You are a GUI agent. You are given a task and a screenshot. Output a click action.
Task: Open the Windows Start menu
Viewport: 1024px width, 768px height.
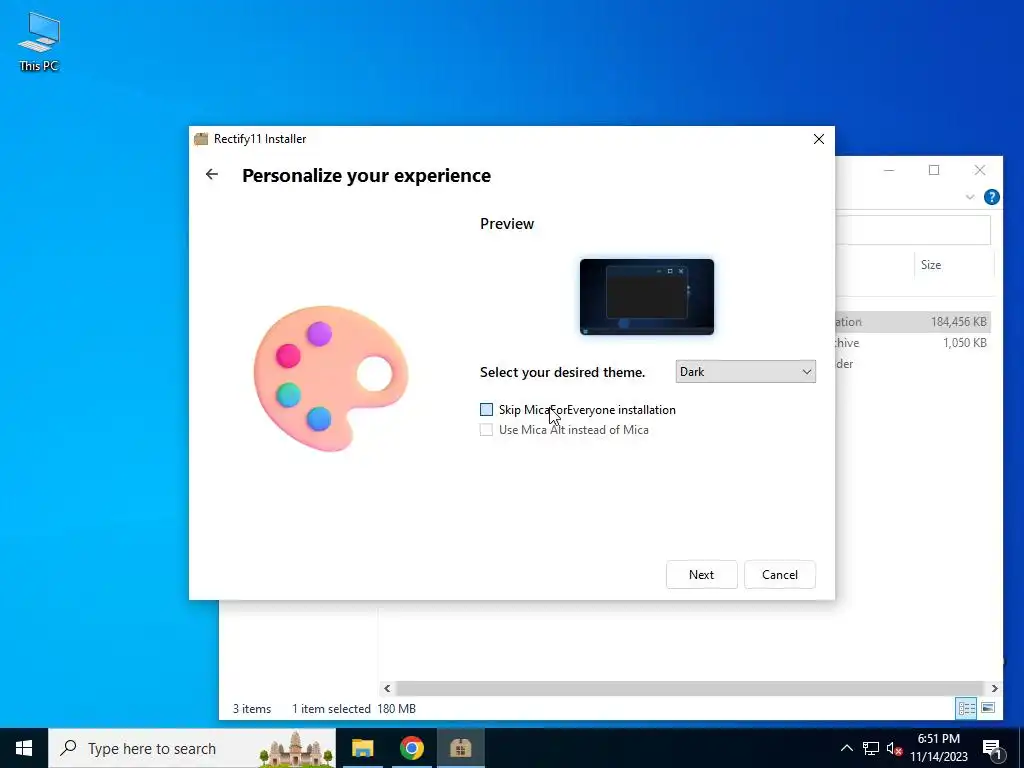click(x=24, y=748)
